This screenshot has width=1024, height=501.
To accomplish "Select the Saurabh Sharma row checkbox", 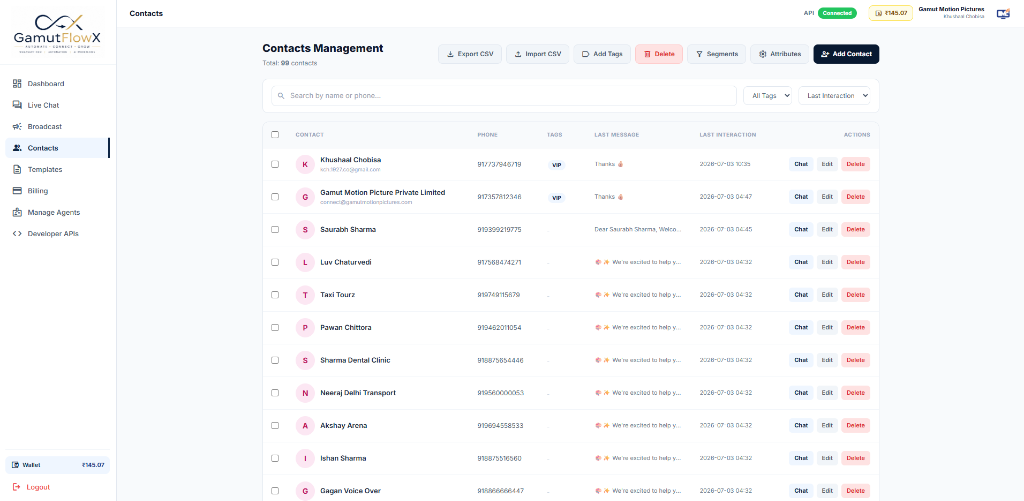I will 275,230.
